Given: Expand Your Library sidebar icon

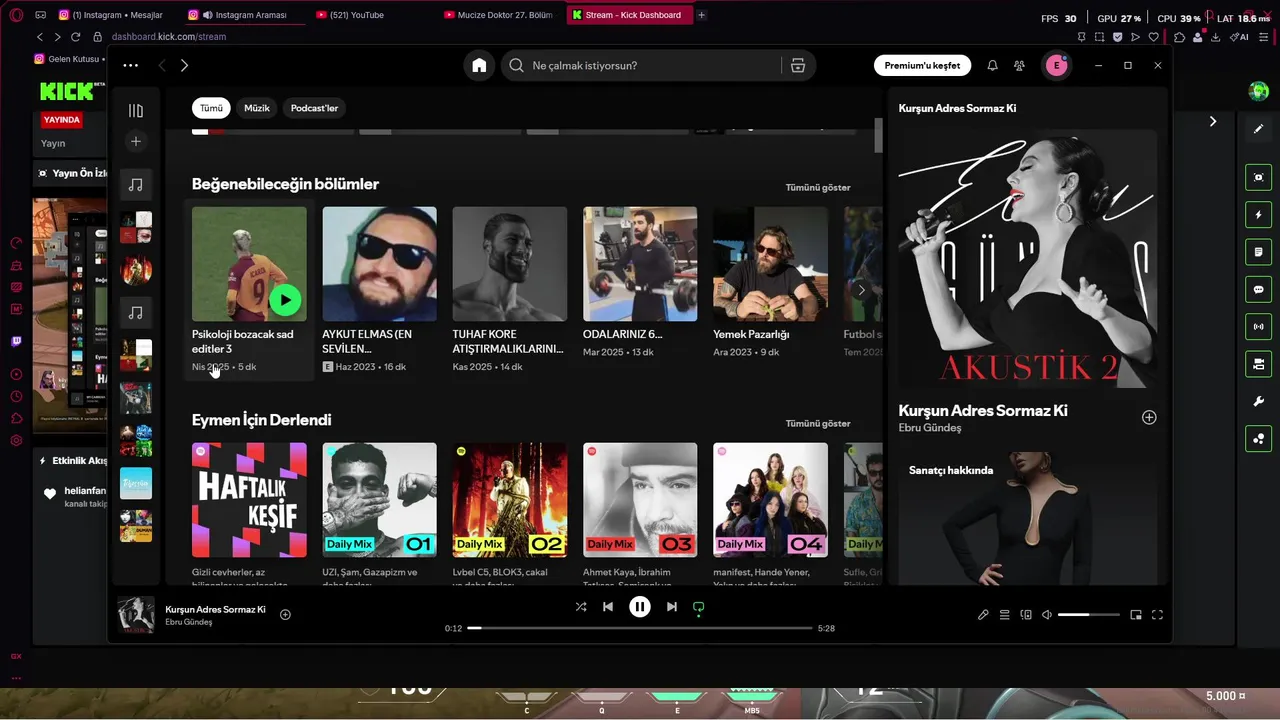Looking at the screenshot, I should pos(136,111).
